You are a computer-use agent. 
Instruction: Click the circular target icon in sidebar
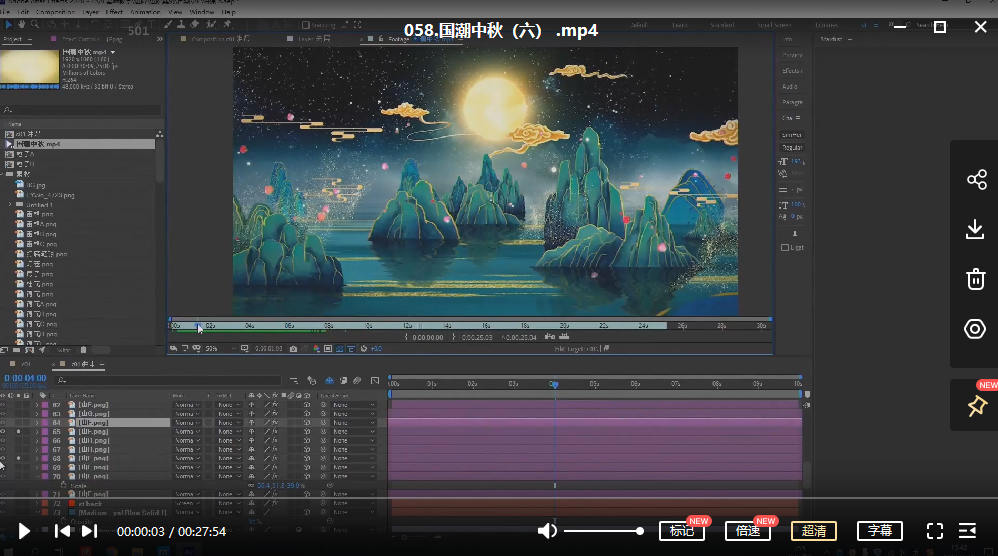tap(976, 329)
